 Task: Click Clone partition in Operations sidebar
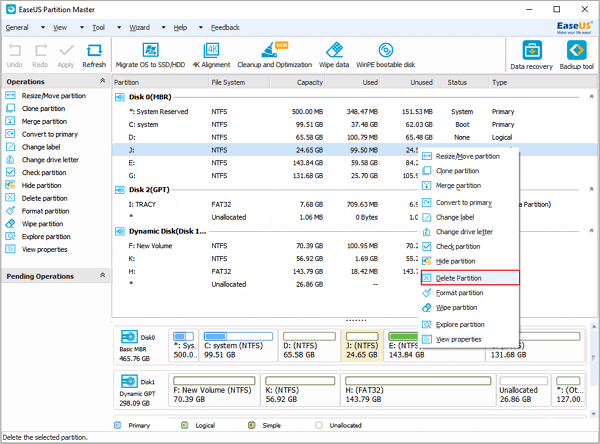(36, 109)
